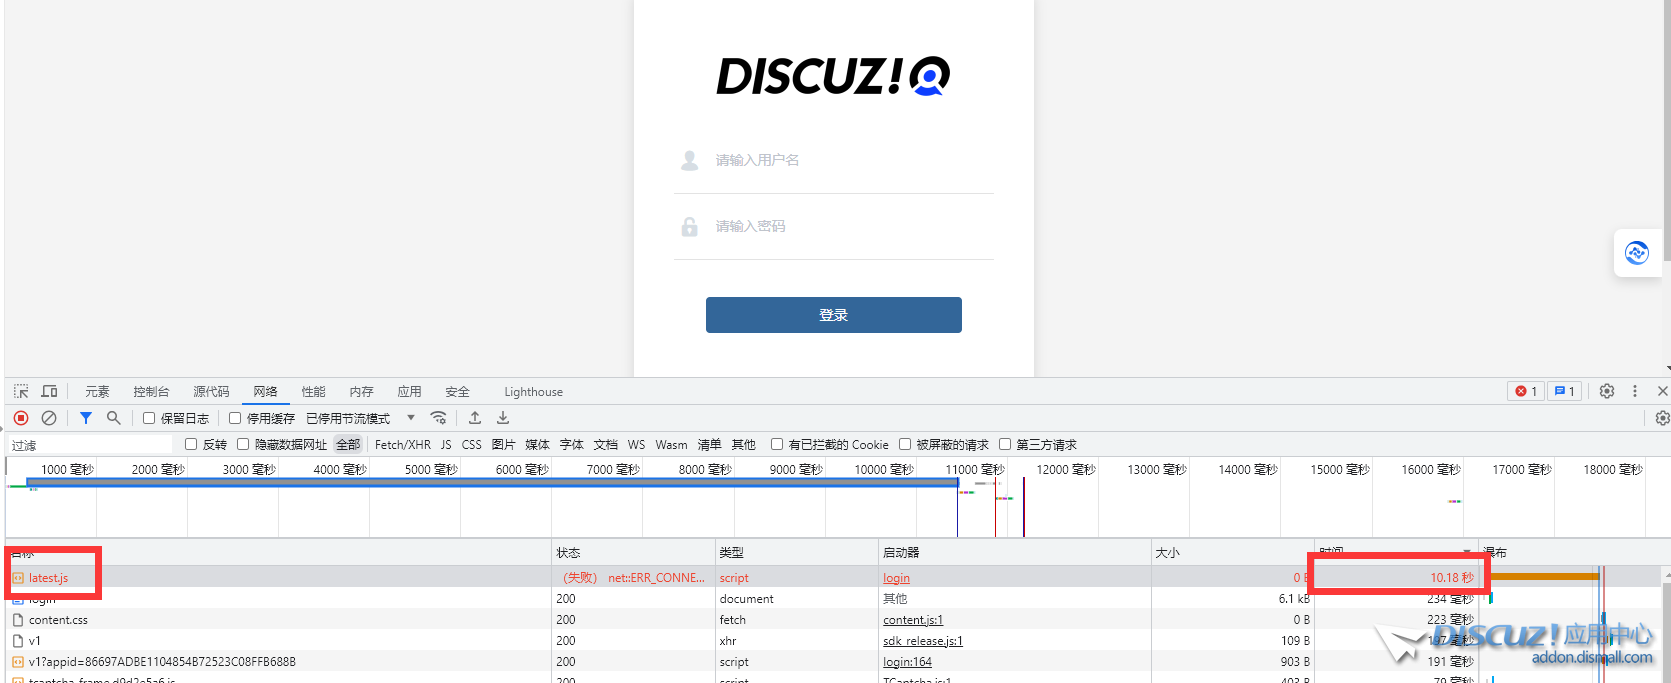Open network search with magnifier icon
The width and height of the screenshot is (1671, 683).
click(114, 418)
